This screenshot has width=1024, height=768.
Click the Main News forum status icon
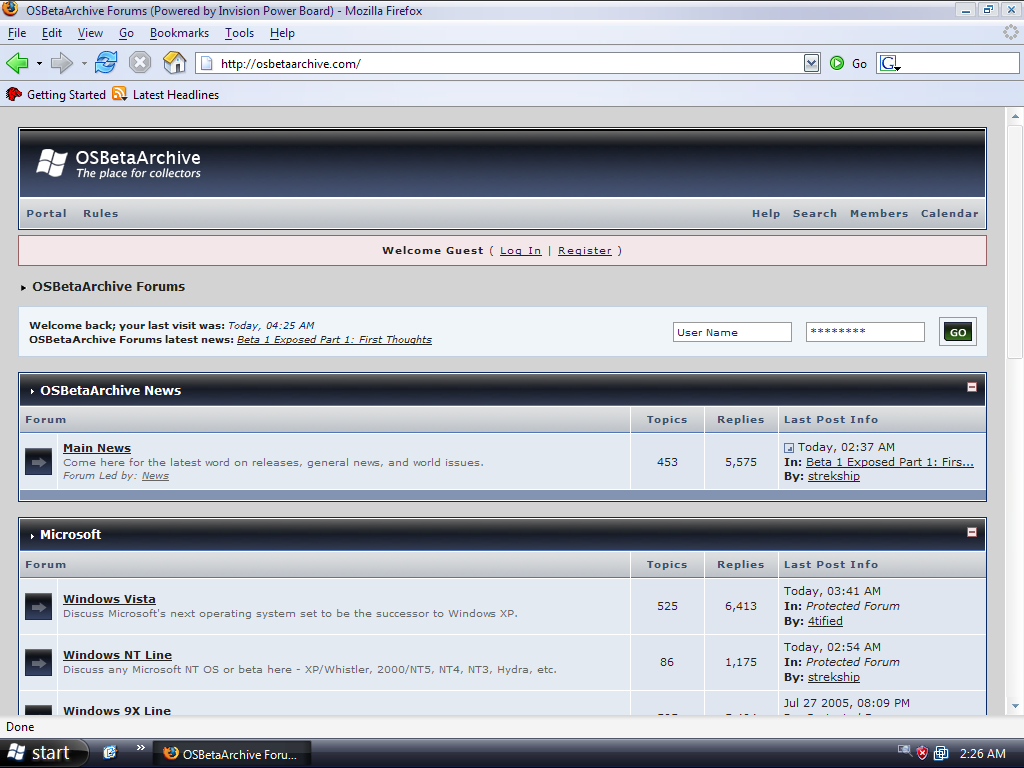click(38, 462)
